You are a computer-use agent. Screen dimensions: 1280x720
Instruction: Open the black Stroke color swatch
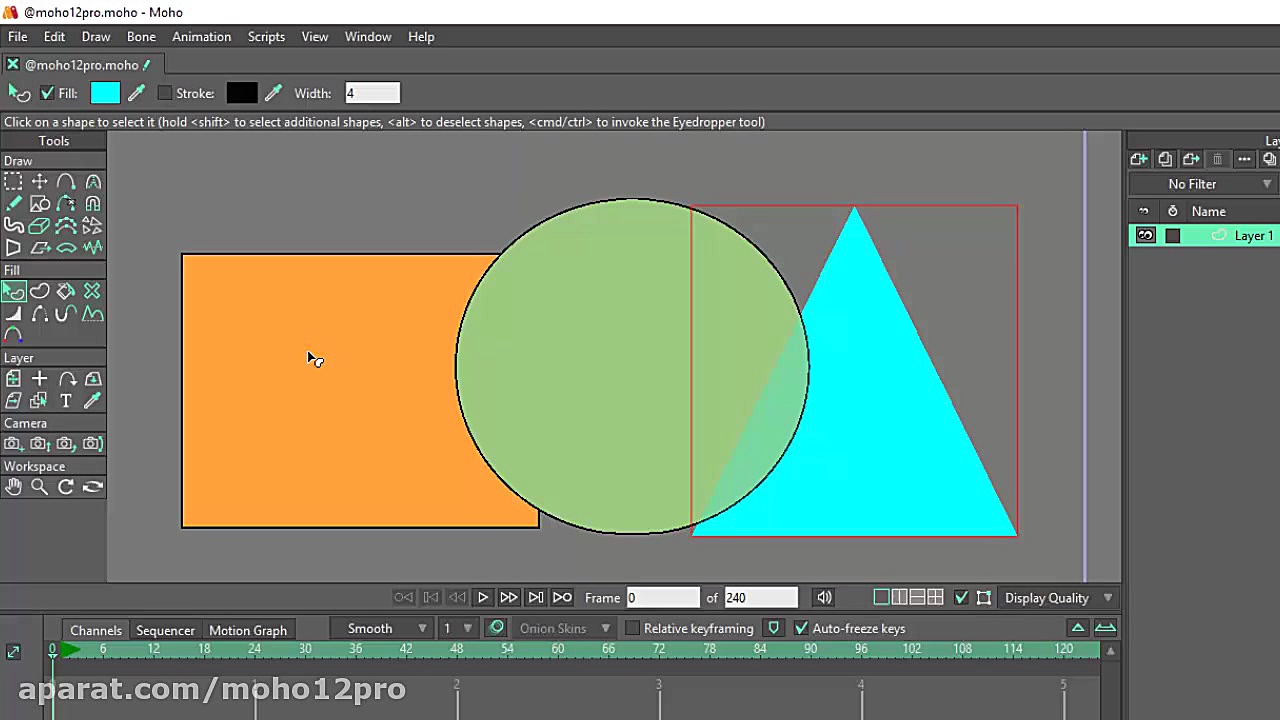[x=241, y=93]
